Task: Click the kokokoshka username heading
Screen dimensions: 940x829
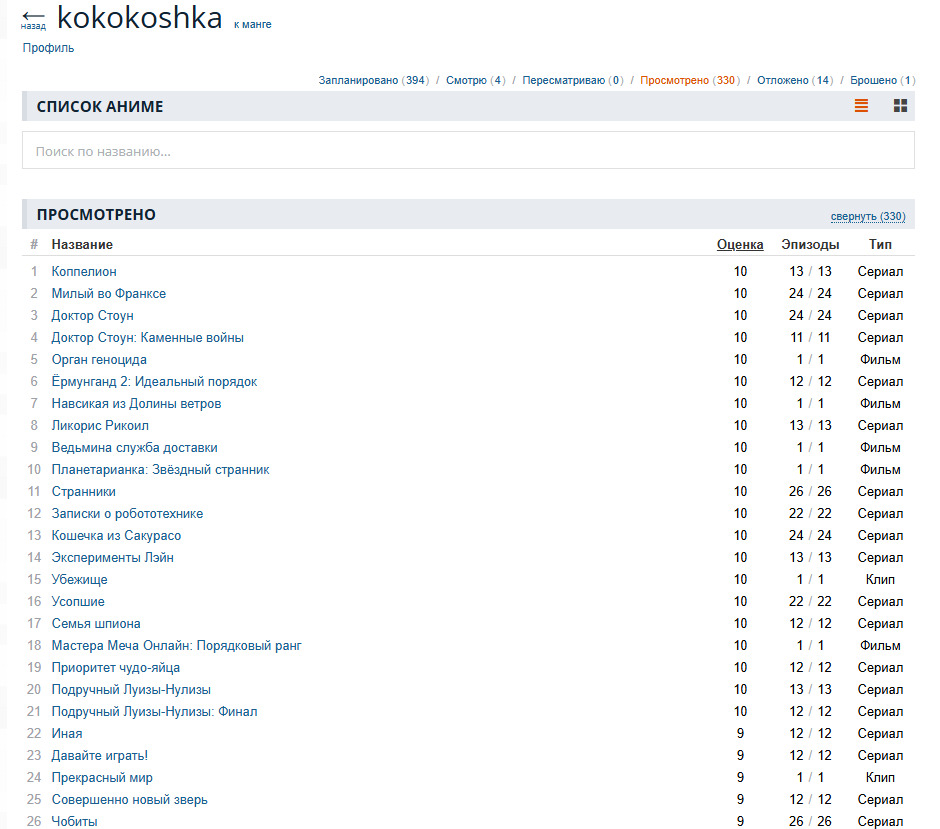Action: [x=139, y=17]
